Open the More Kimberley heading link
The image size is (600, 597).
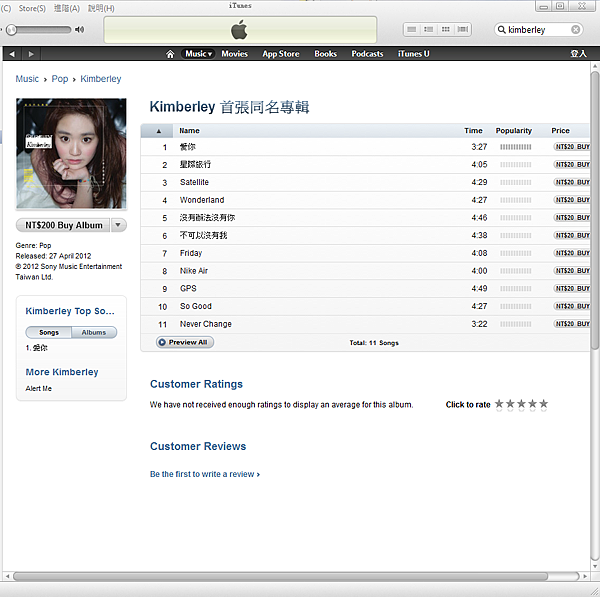pos(62,372)
